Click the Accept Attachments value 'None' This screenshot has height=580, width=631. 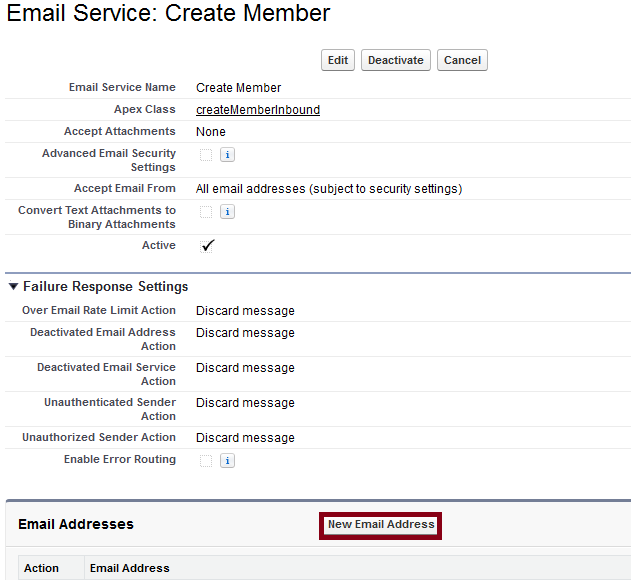(210, 132)
